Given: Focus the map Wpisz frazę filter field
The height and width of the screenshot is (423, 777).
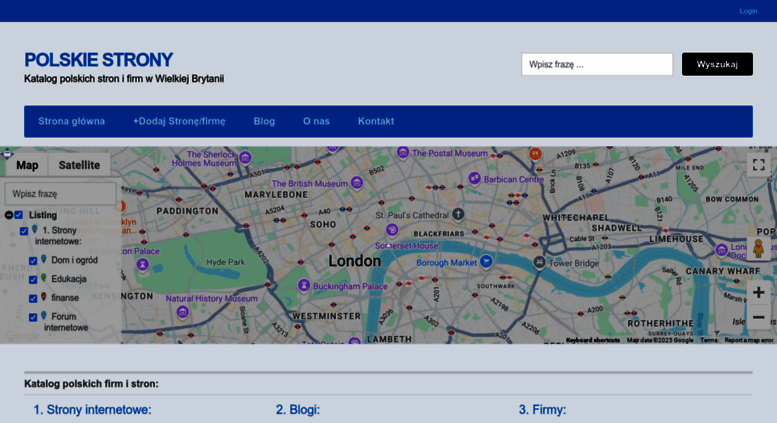Looking at the screenshot, I should (x=60, y=194).
